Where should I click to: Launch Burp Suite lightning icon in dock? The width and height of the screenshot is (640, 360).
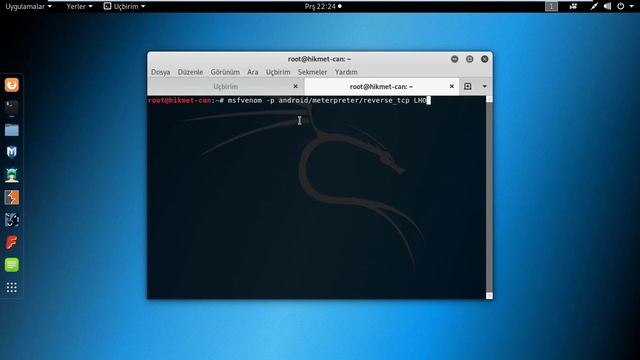[x=12, y=198]
